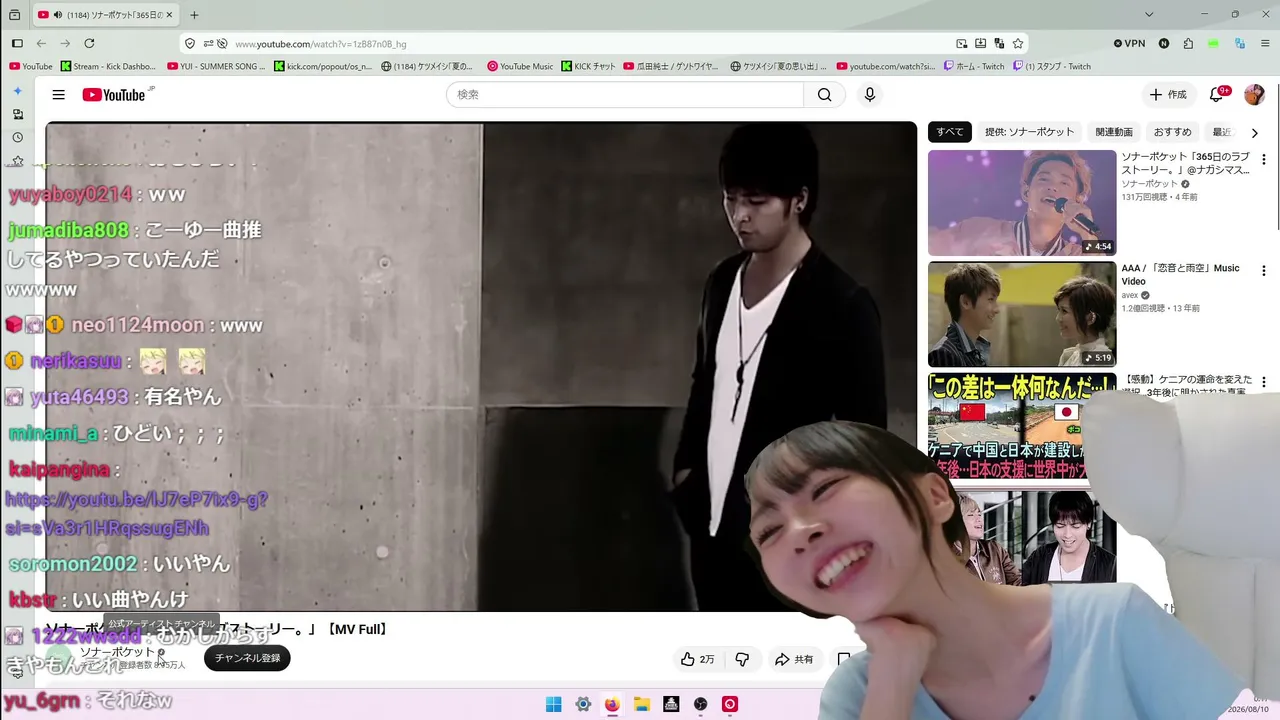
Task: Select the 関連動画 filter chip
Action: (1114, 132)
